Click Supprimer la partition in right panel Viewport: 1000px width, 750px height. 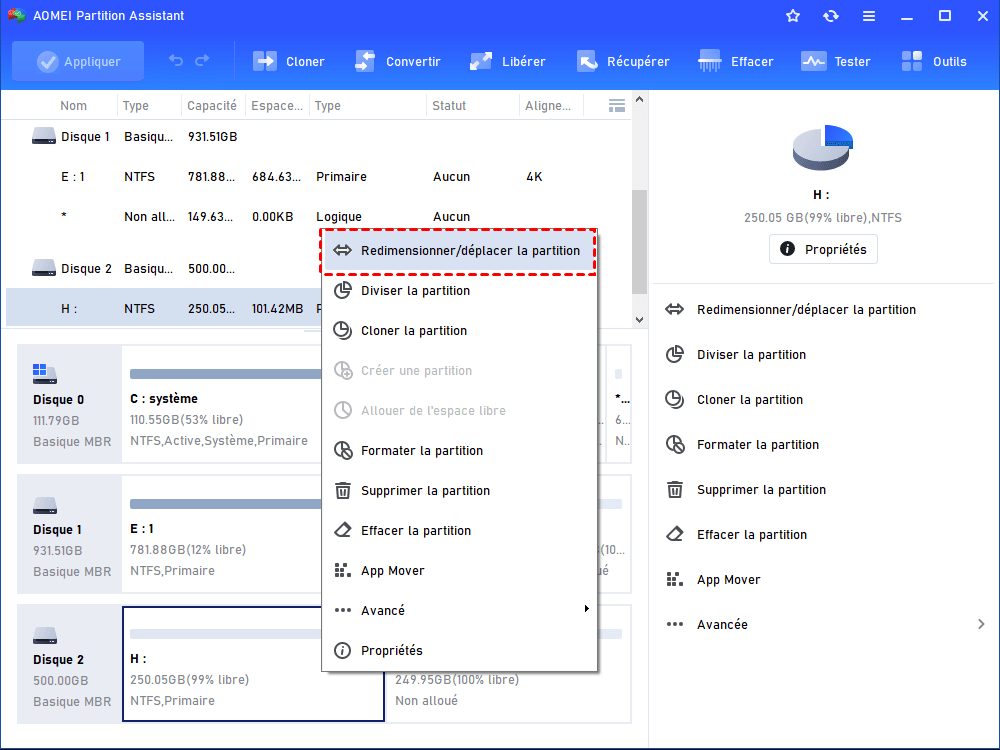coord(761,490)
